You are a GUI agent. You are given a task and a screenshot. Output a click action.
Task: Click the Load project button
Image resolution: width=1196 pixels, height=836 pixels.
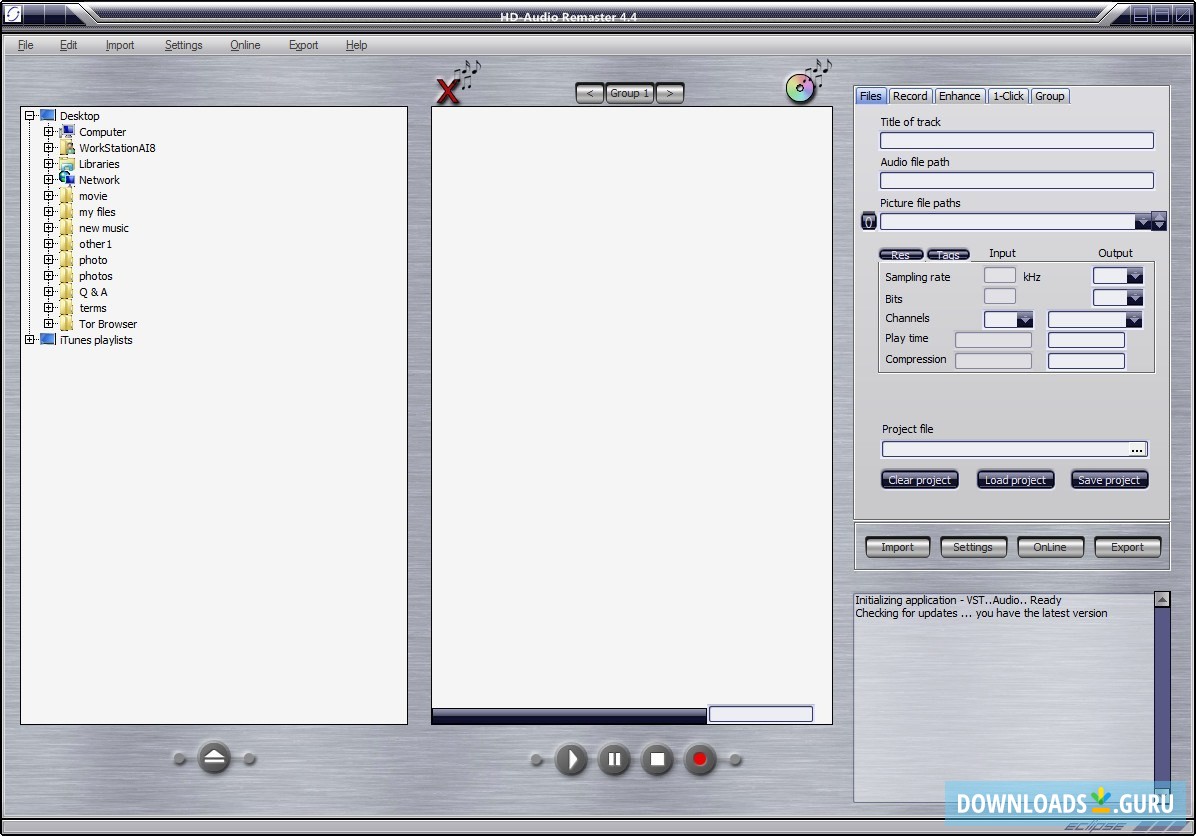tap(1015, 480)
